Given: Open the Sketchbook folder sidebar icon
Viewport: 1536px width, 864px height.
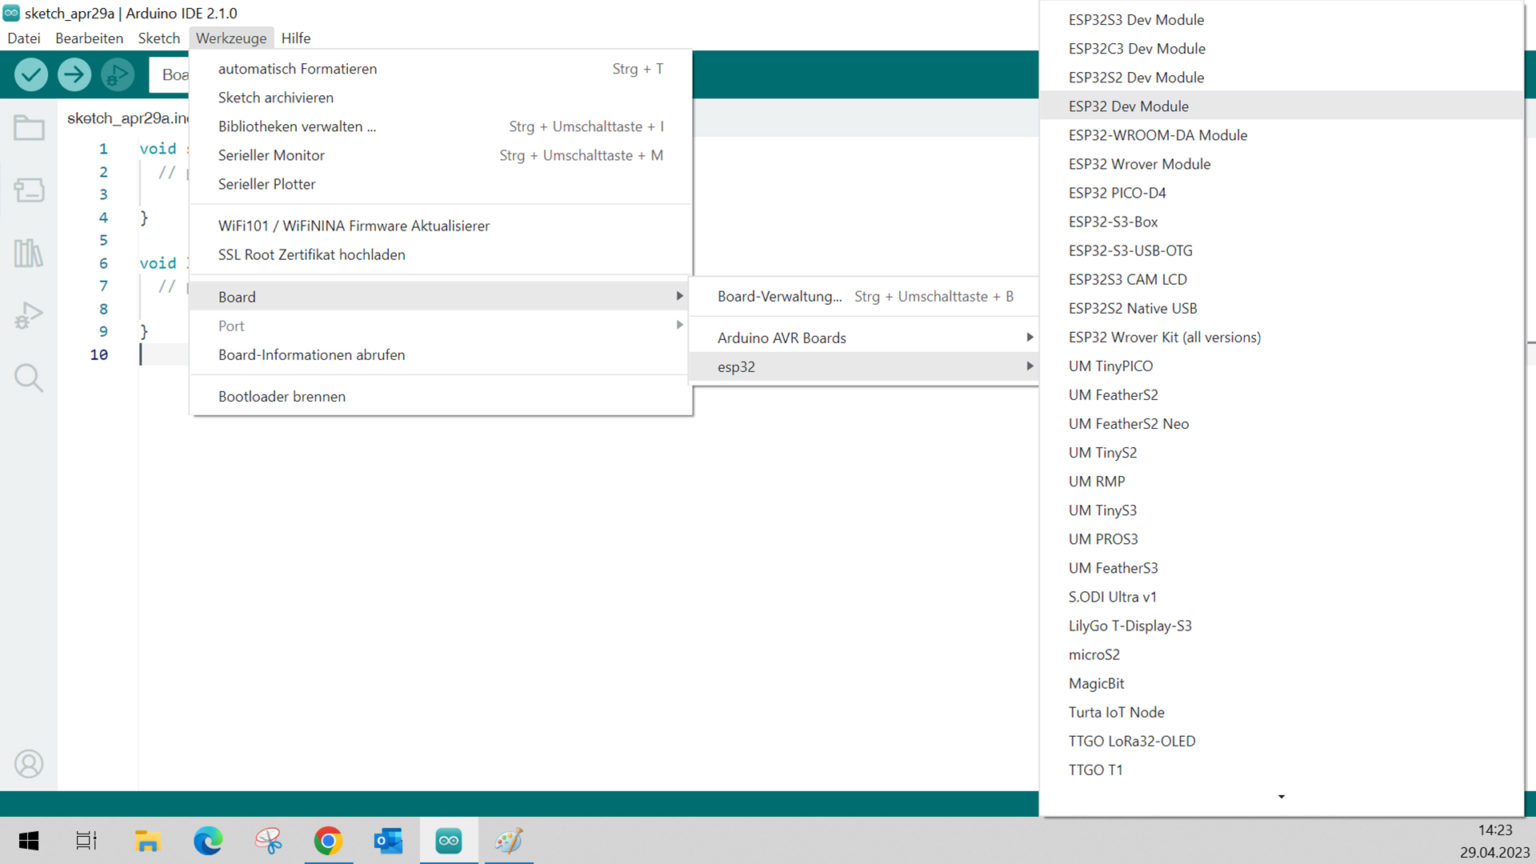Looking at the screenshot, I should click(29, 128).
